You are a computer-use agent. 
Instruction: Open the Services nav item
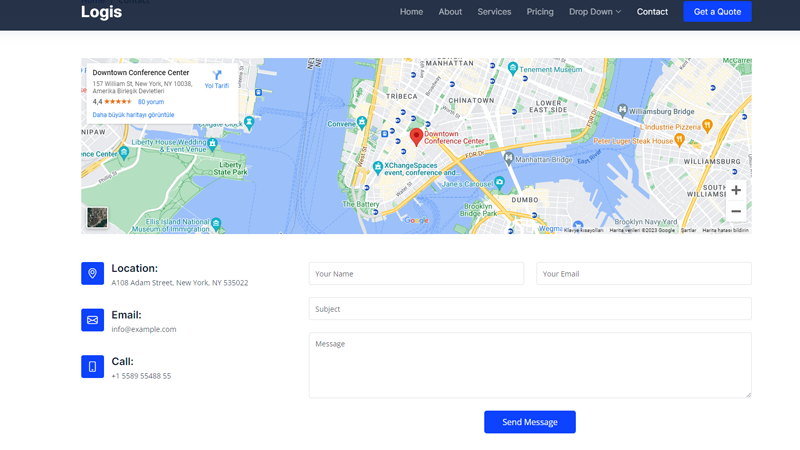[494, 12]
